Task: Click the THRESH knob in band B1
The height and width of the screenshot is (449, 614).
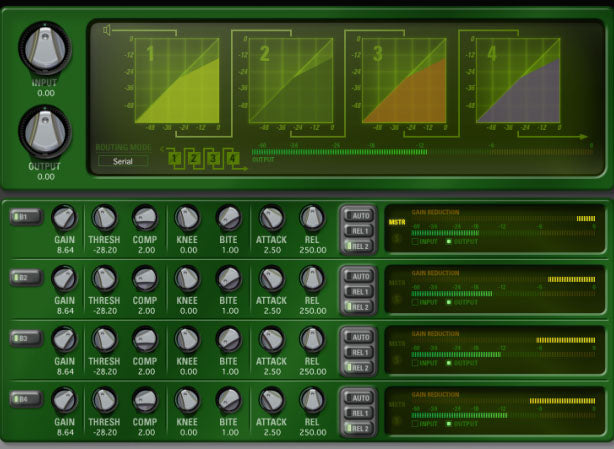Action: (x=104, y=217)
